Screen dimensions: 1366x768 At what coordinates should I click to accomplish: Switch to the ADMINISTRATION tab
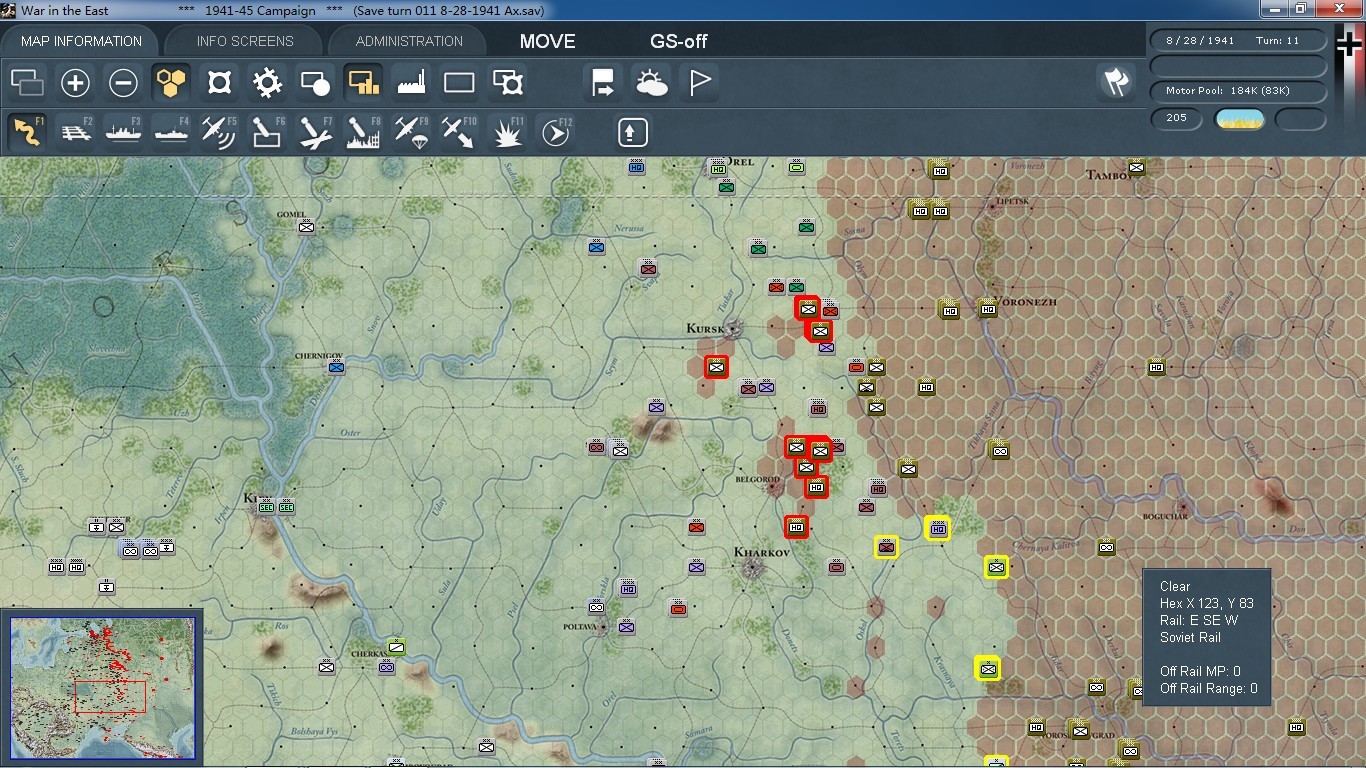[x=409, y=41]
